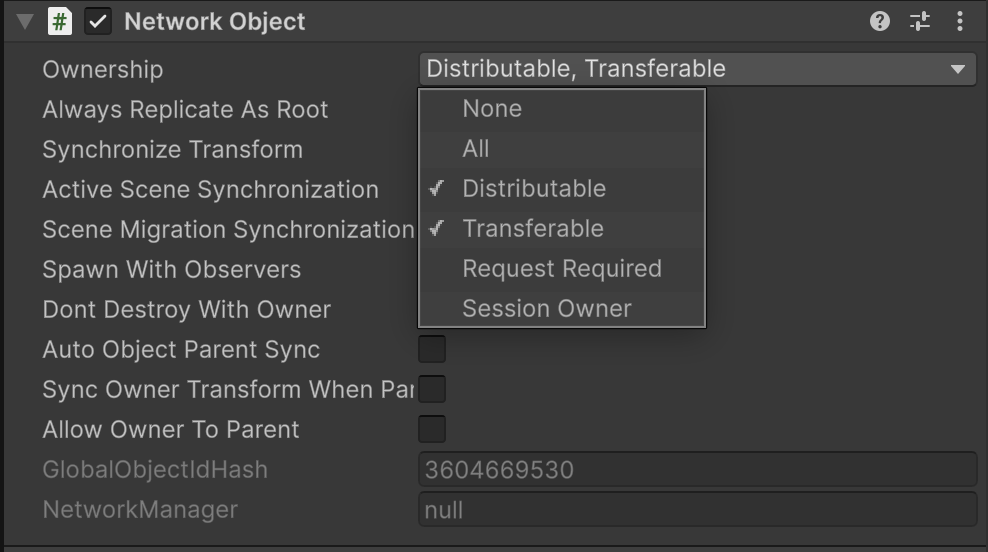This screenshot has width=988, height=552.
Task: Open the Ownership dropdown field
Action: pyautogui.click(x=680, y=69)
